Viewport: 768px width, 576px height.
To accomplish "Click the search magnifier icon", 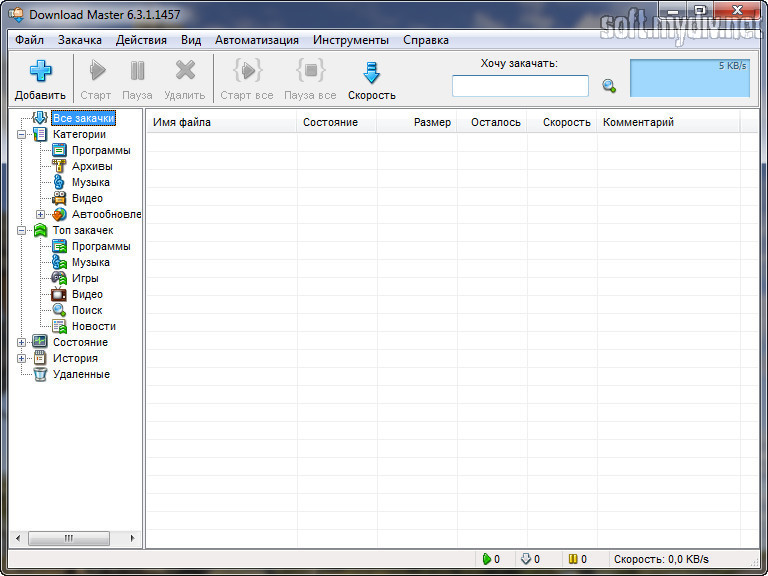I will pos(609,86).
